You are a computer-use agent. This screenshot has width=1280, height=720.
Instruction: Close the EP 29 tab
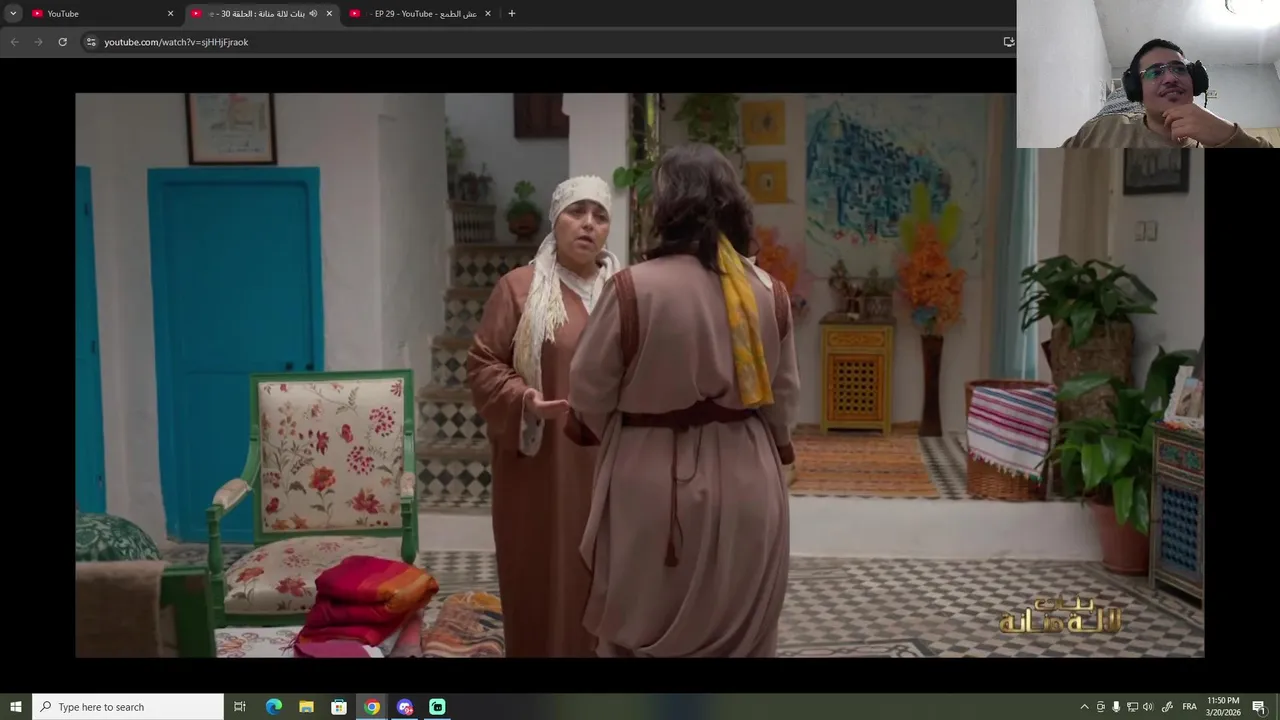pyautogui.click(x=488, y=13)
